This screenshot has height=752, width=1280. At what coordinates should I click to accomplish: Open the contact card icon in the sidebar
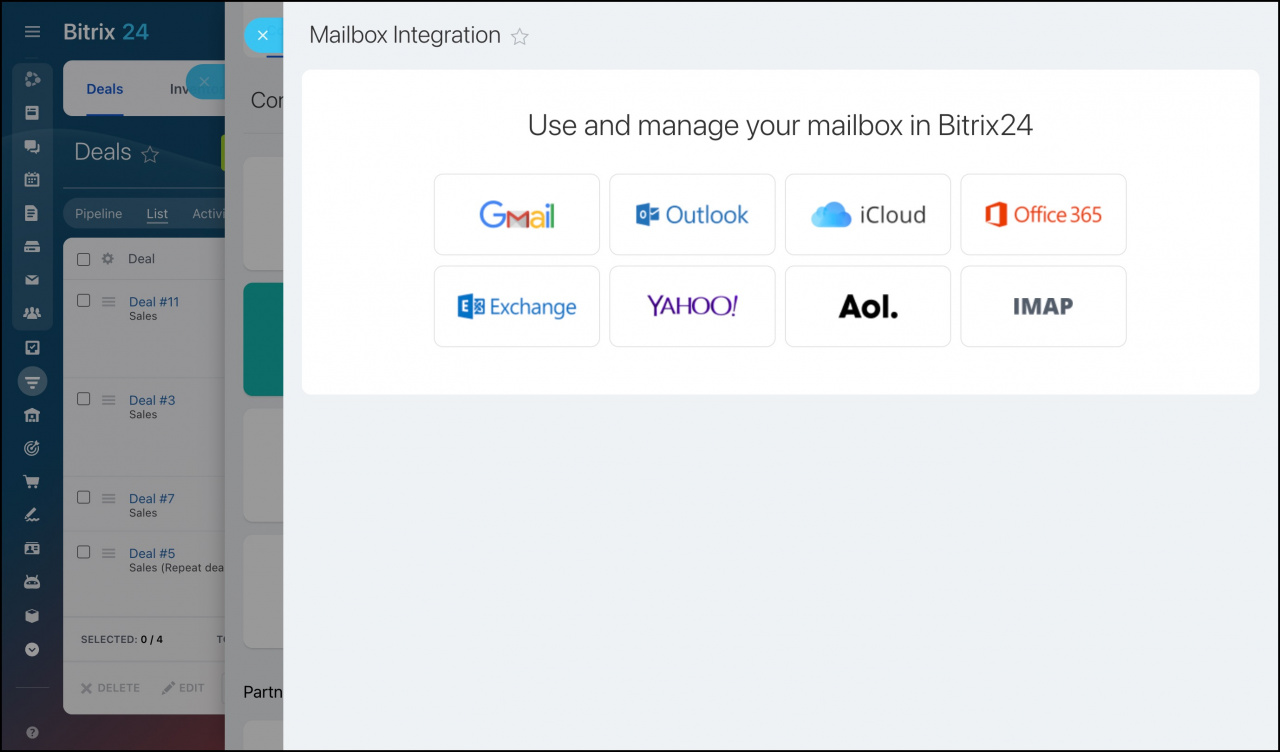(x=32, y=549)
